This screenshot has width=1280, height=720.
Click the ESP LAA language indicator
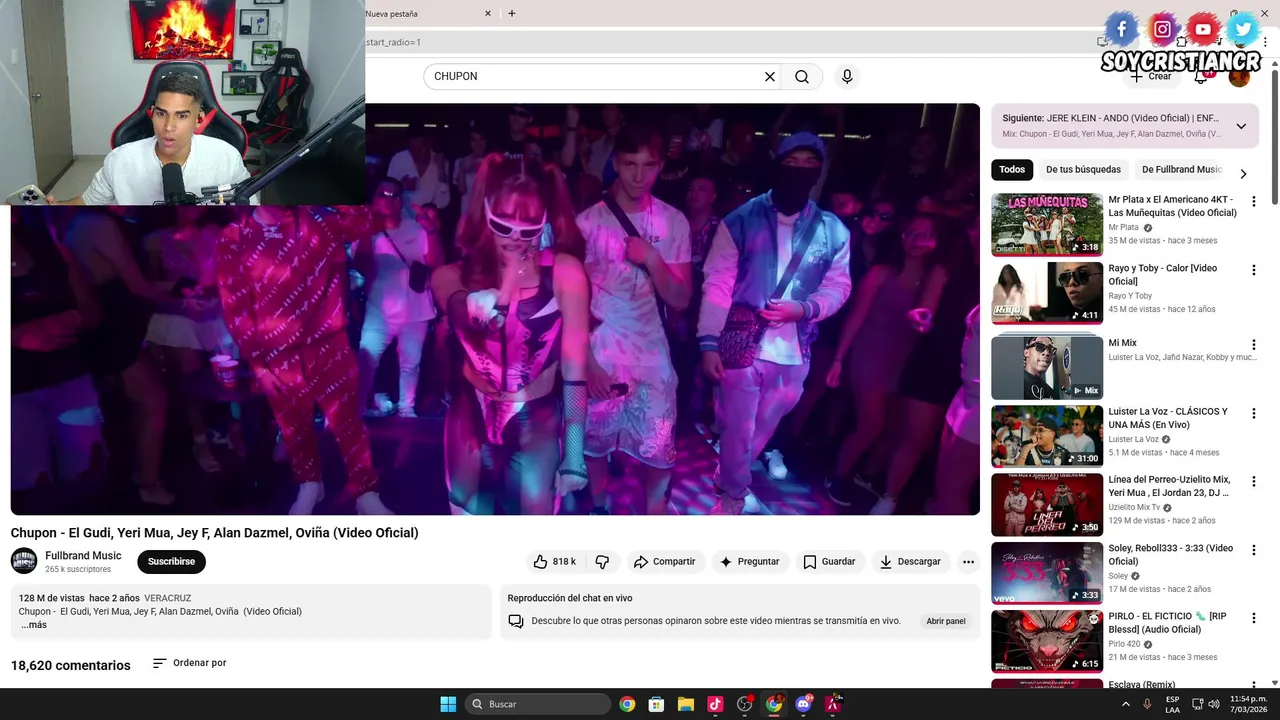(1173, 704)
